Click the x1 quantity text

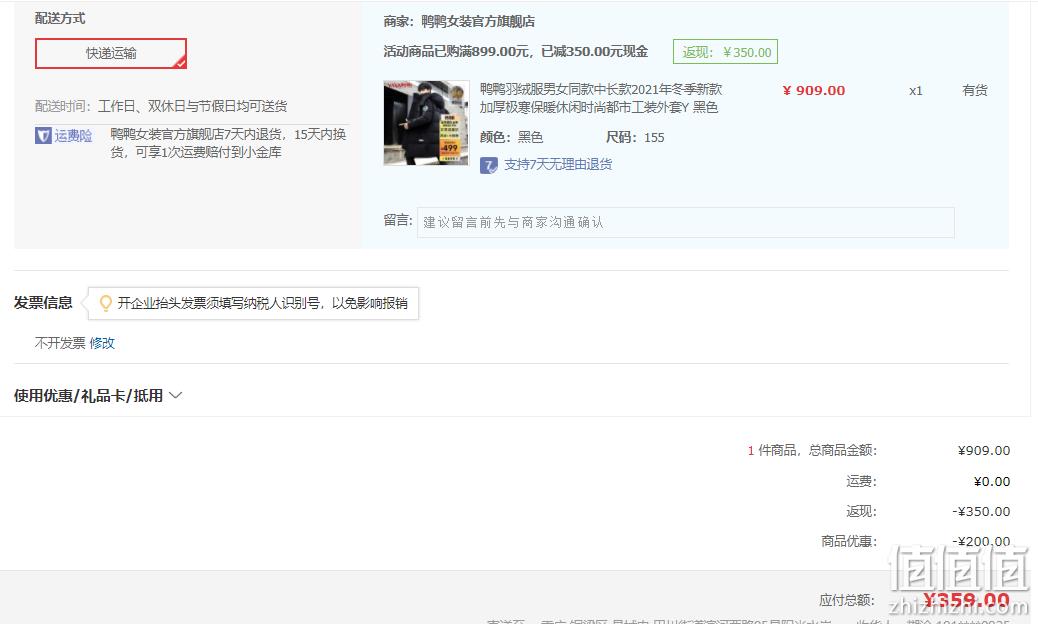click(x=916, y=91)
